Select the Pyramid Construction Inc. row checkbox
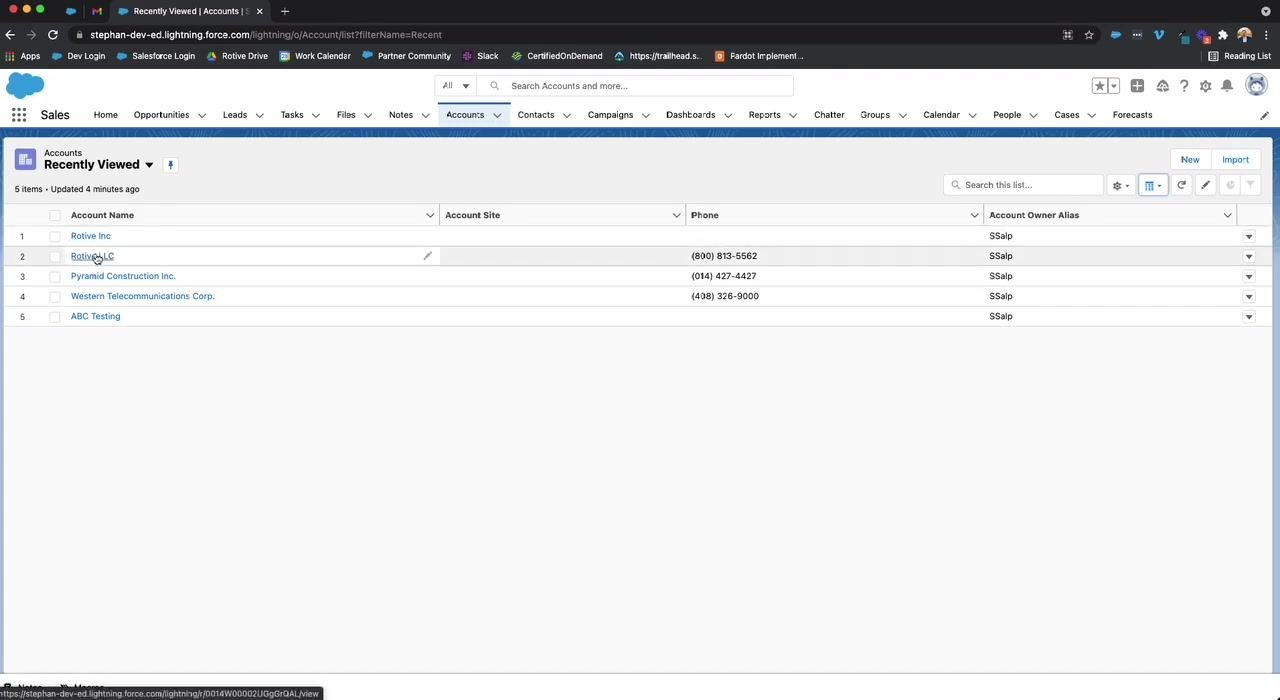Screen dimensions: 1280x700 point(55,276)
